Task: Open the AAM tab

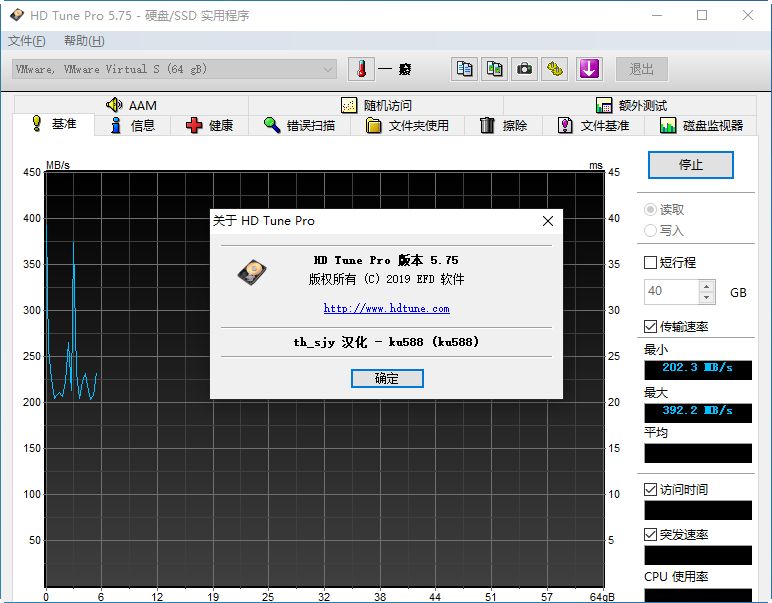Action: (131, 105)
